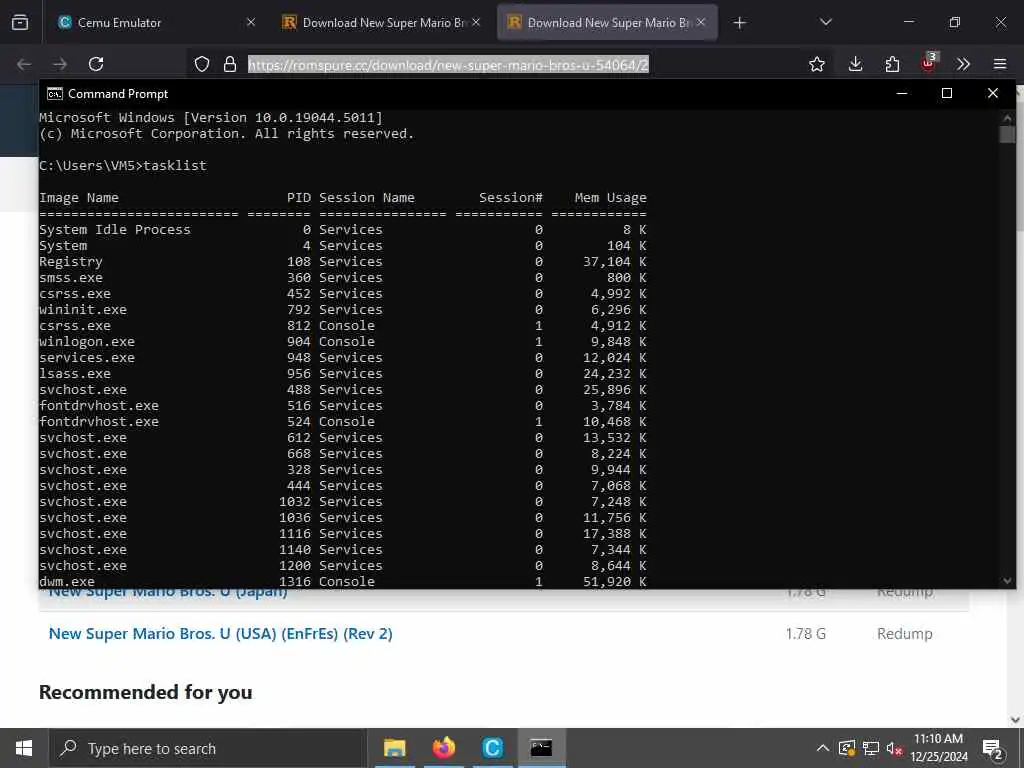The height and width of the screenshot is (768, 1024).
Task: Close the Cemu Emulator tab
Action: coord(251,22)
